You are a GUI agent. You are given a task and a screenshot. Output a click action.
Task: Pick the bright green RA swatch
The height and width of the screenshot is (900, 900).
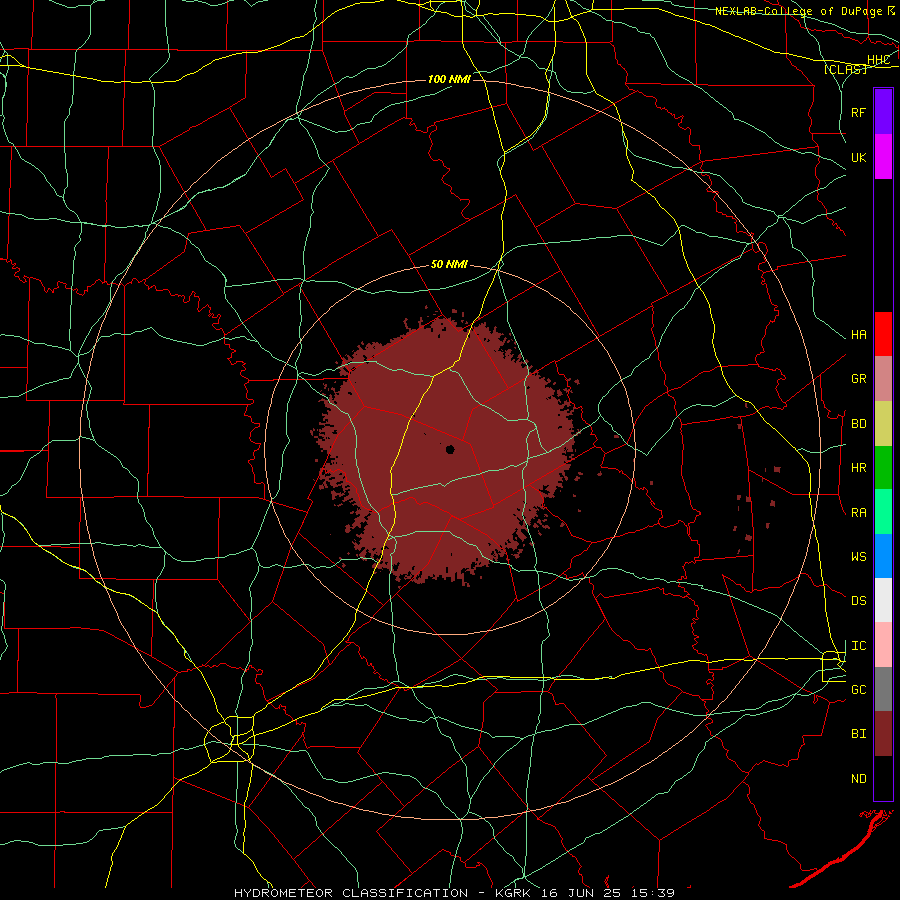point(883,512)
